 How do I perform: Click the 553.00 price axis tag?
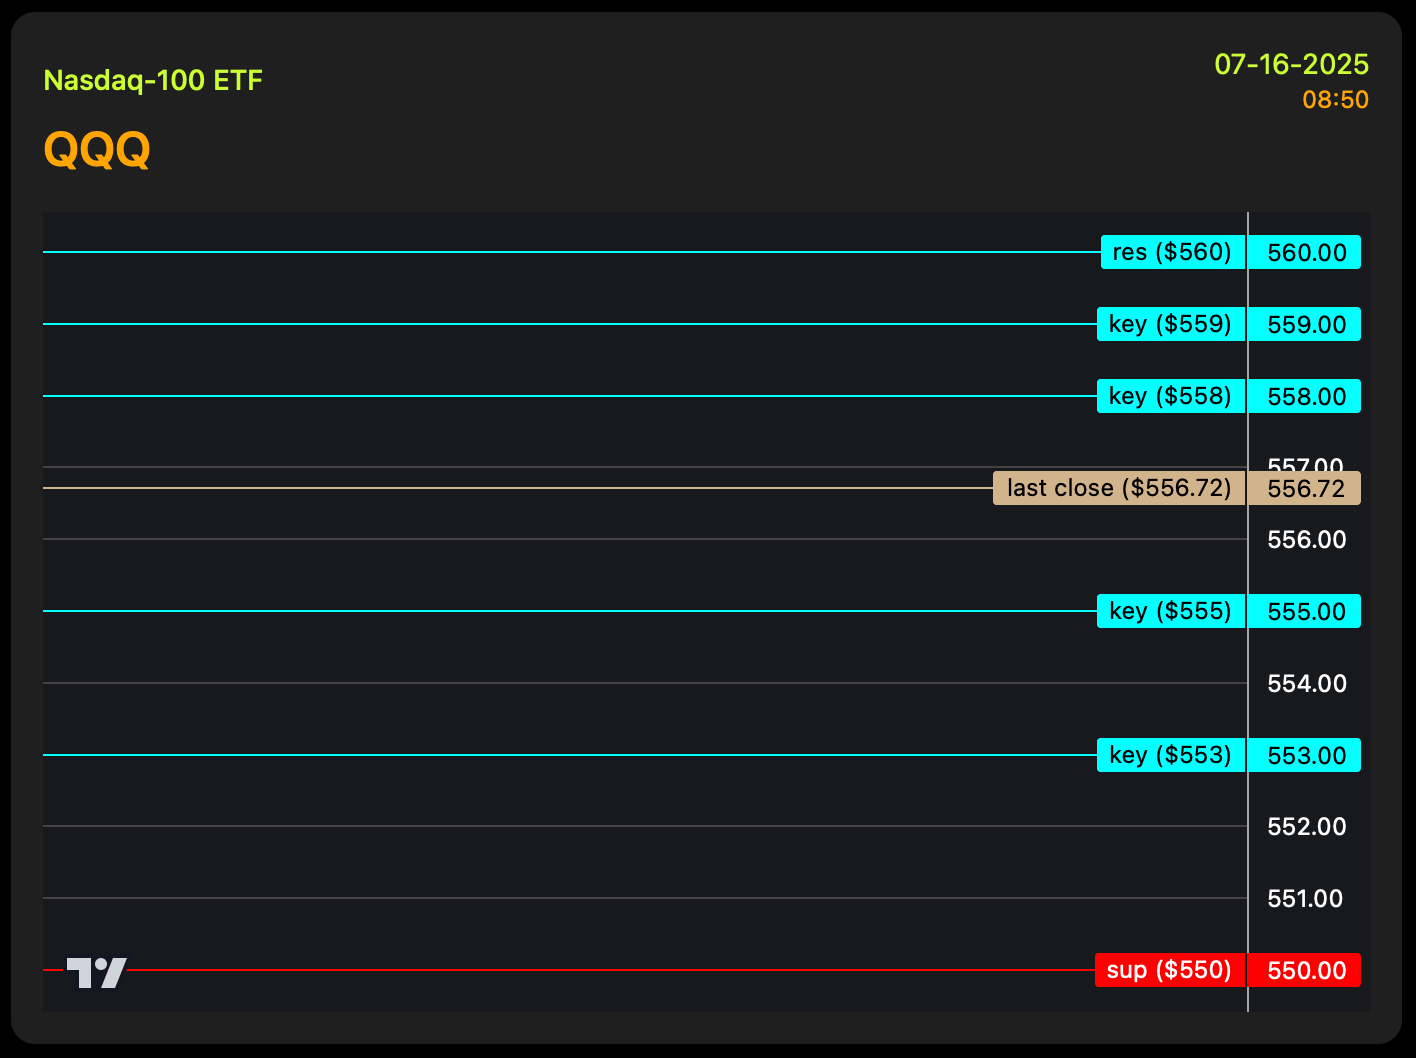pos(1306,755)
